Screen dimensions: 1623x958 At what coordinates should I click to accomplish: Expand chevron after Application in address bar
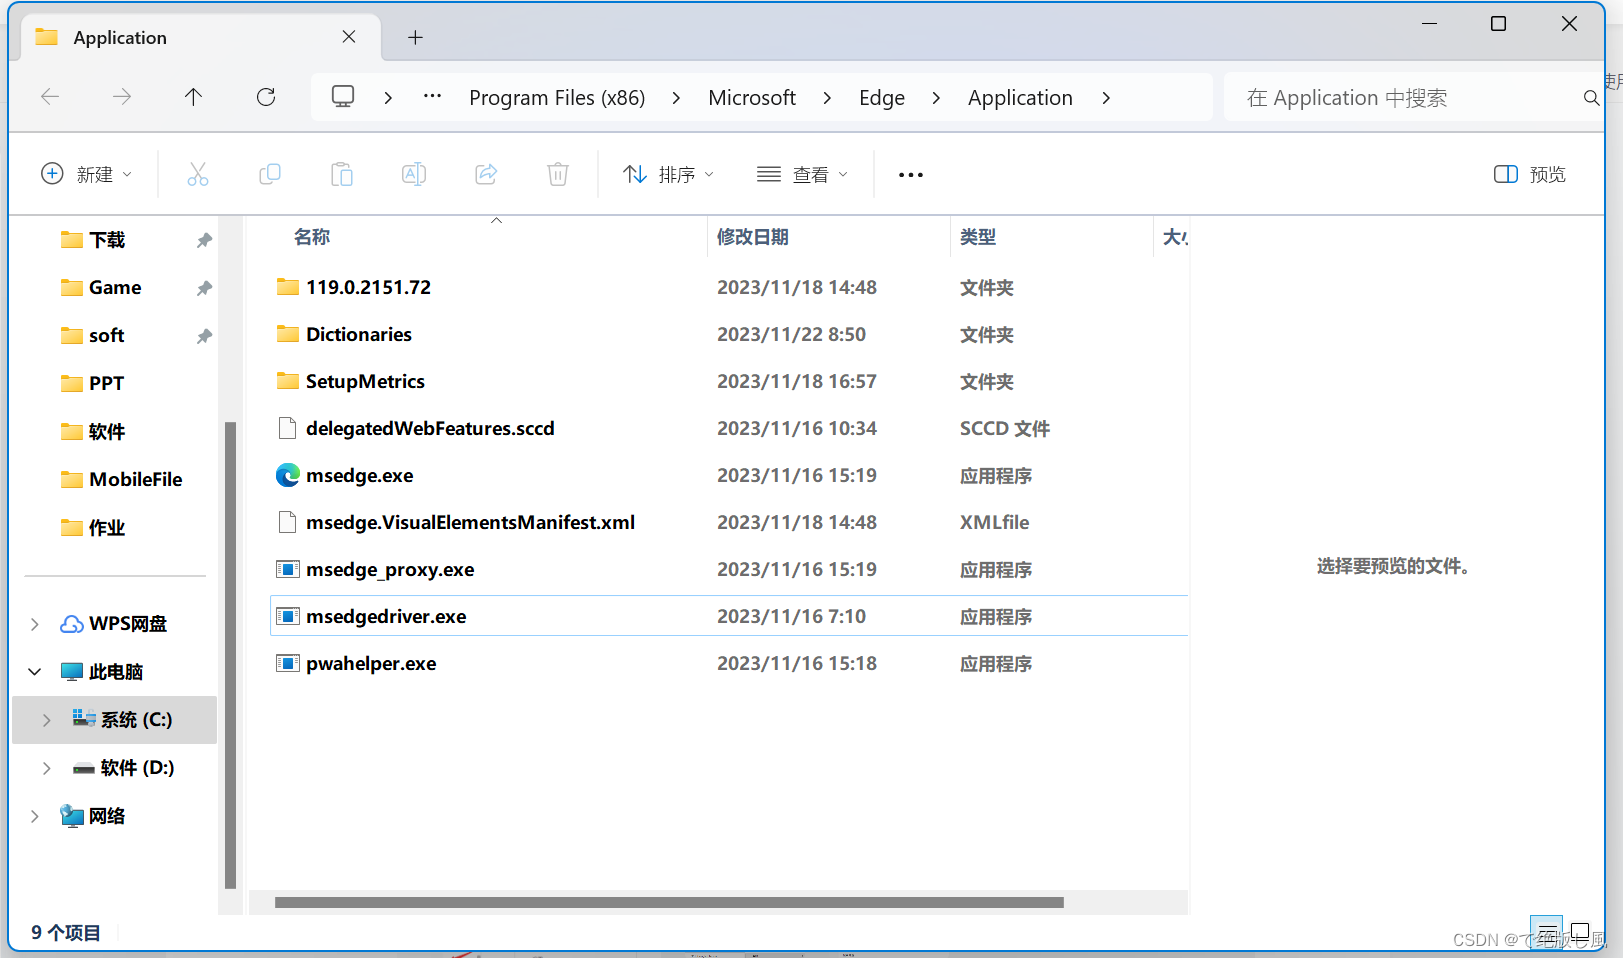(x=1106, y=98)
